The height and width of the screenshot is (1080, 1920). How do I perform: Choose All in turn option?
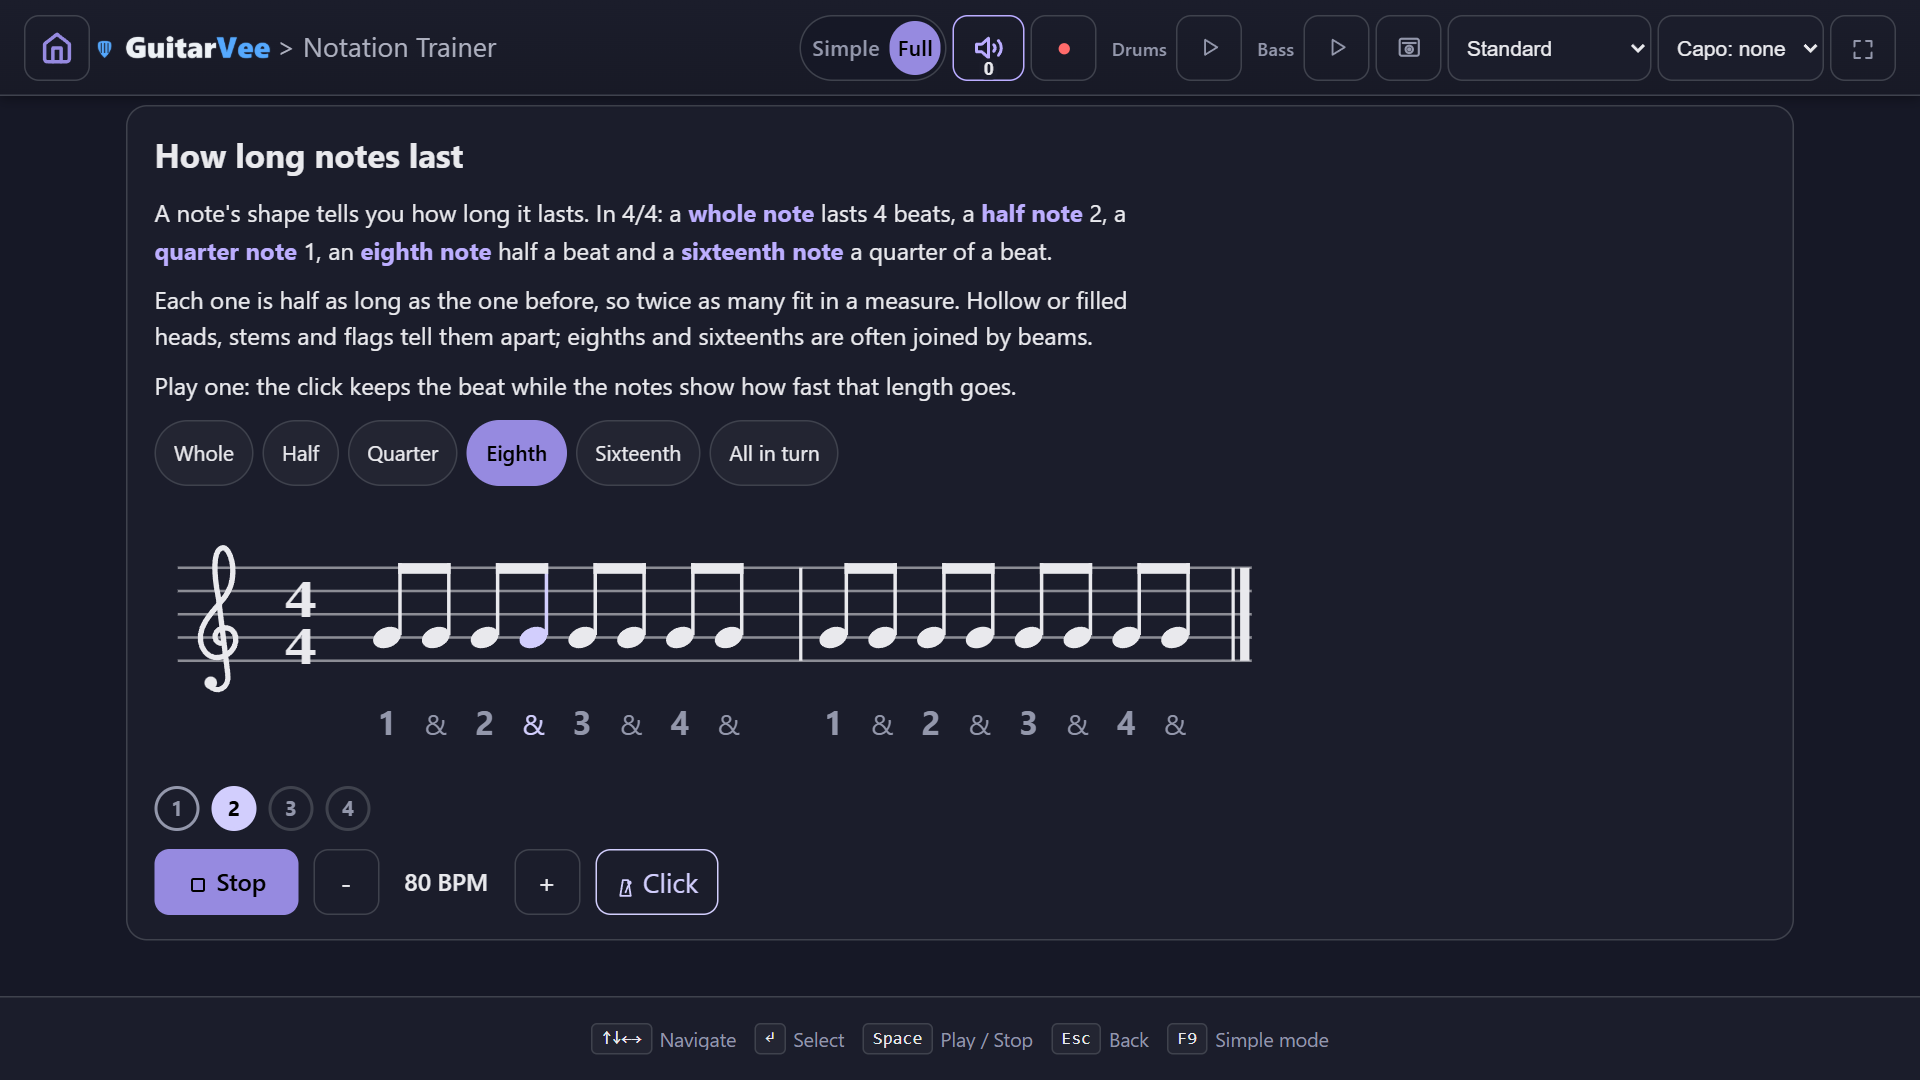click(774, 453)
